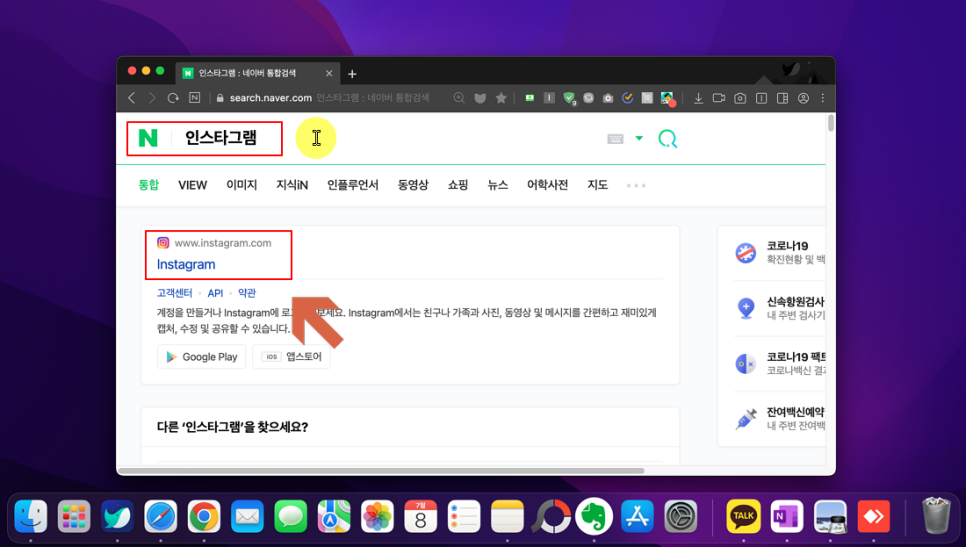Open the green shield adblock extension
Screen dimensions: 966x547
tap(569, 98)
